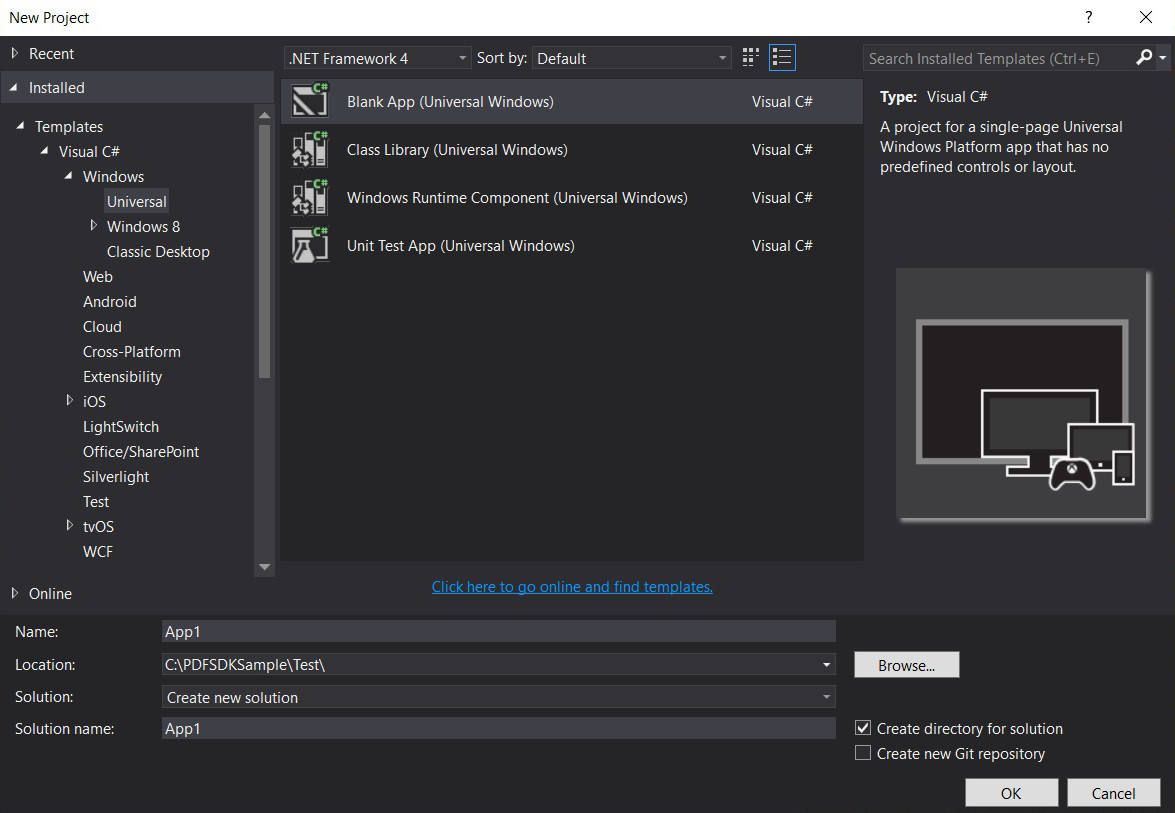Enable Create new Git repository

(863, 753)
